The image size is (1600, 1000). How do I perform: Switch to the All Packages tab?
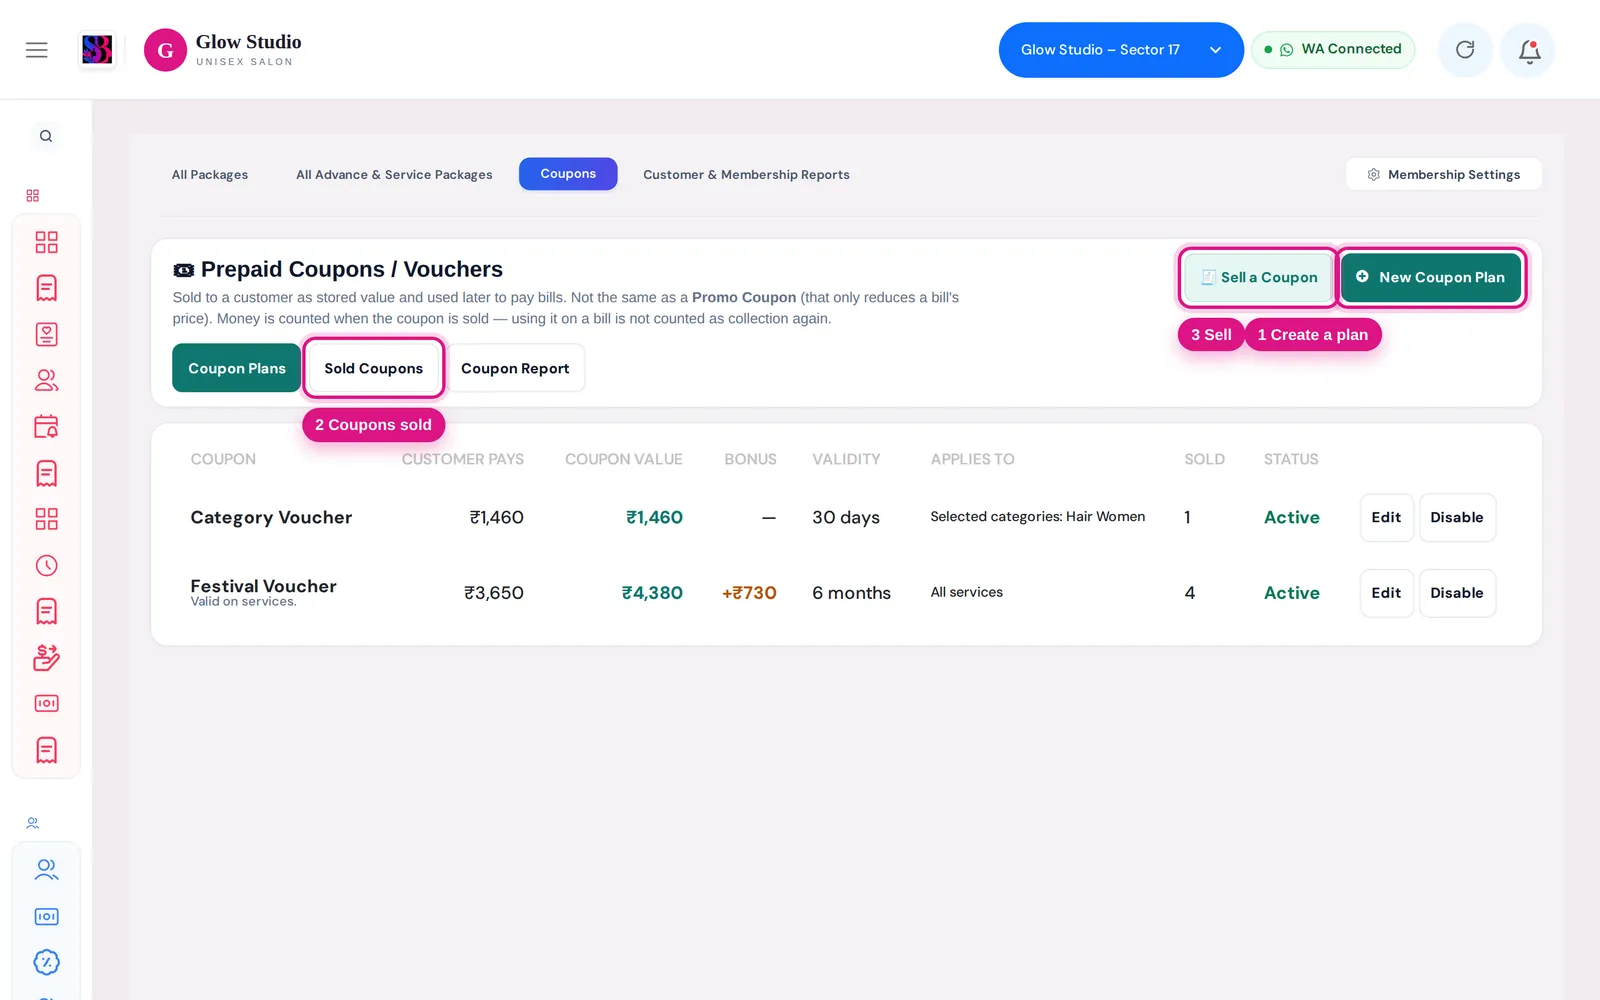[210, 174]
